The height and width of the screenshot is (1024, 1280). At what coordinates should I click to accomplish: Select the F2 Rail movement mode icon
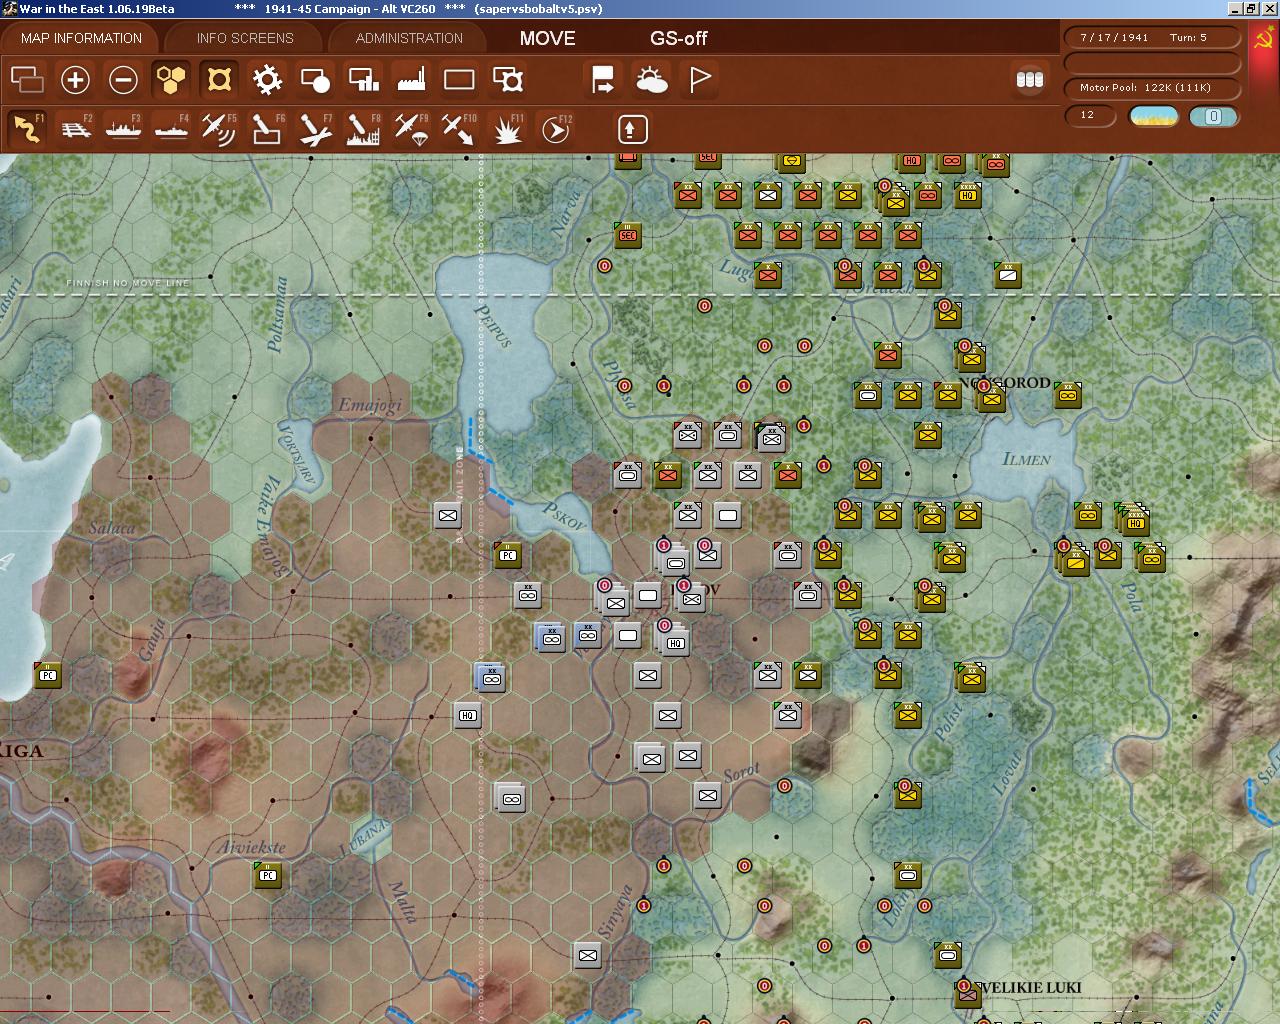[76, 129]
